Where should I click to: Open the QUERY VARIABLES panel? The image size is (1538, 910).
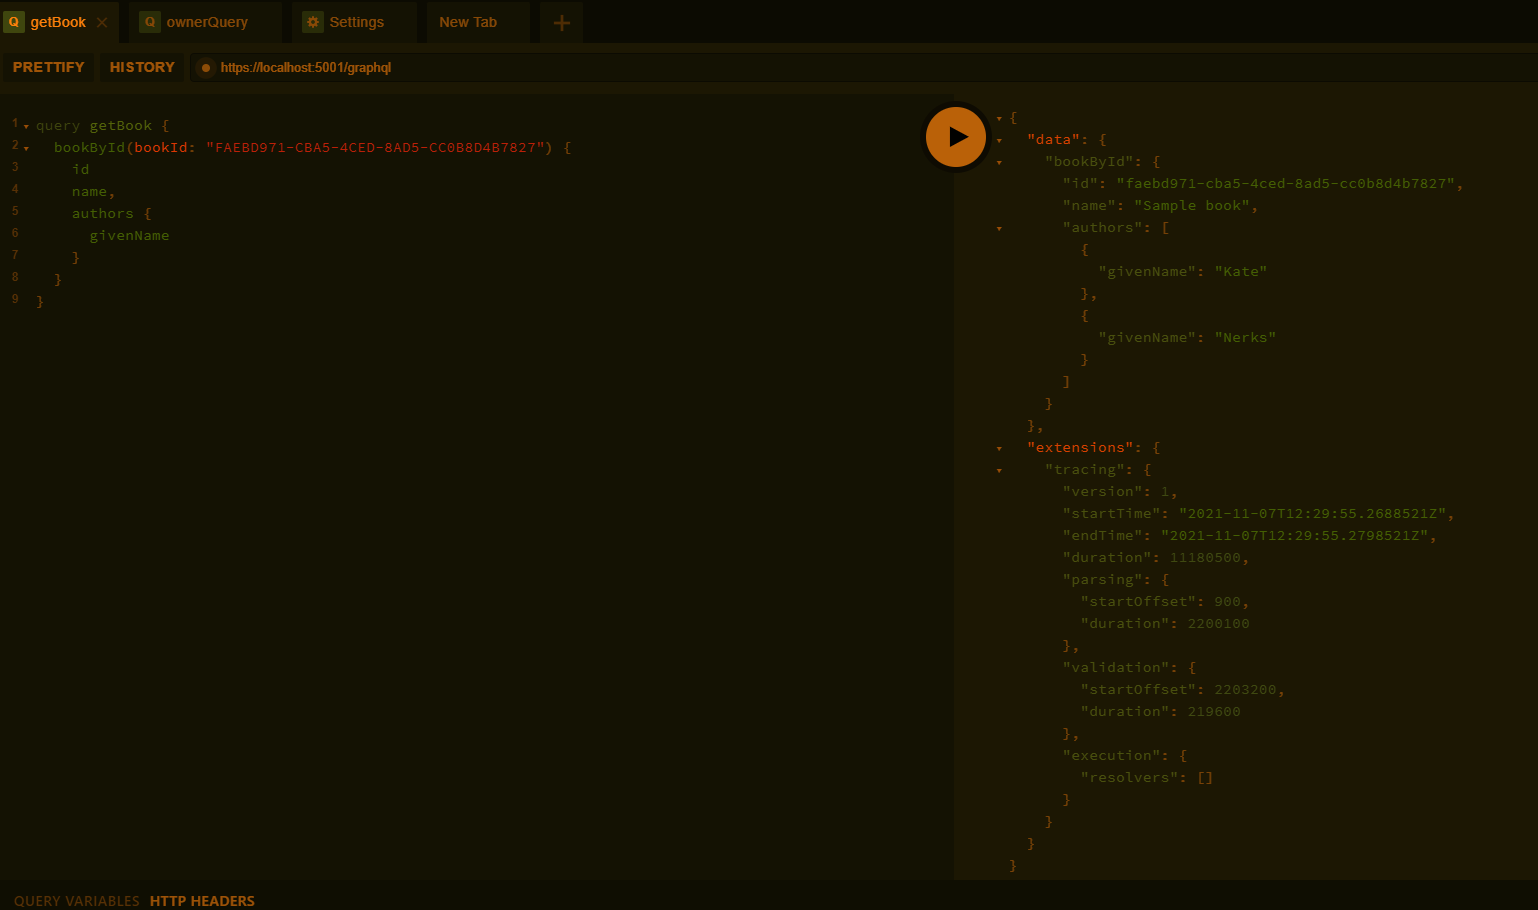pyautogui.click(x=77, y=901)
